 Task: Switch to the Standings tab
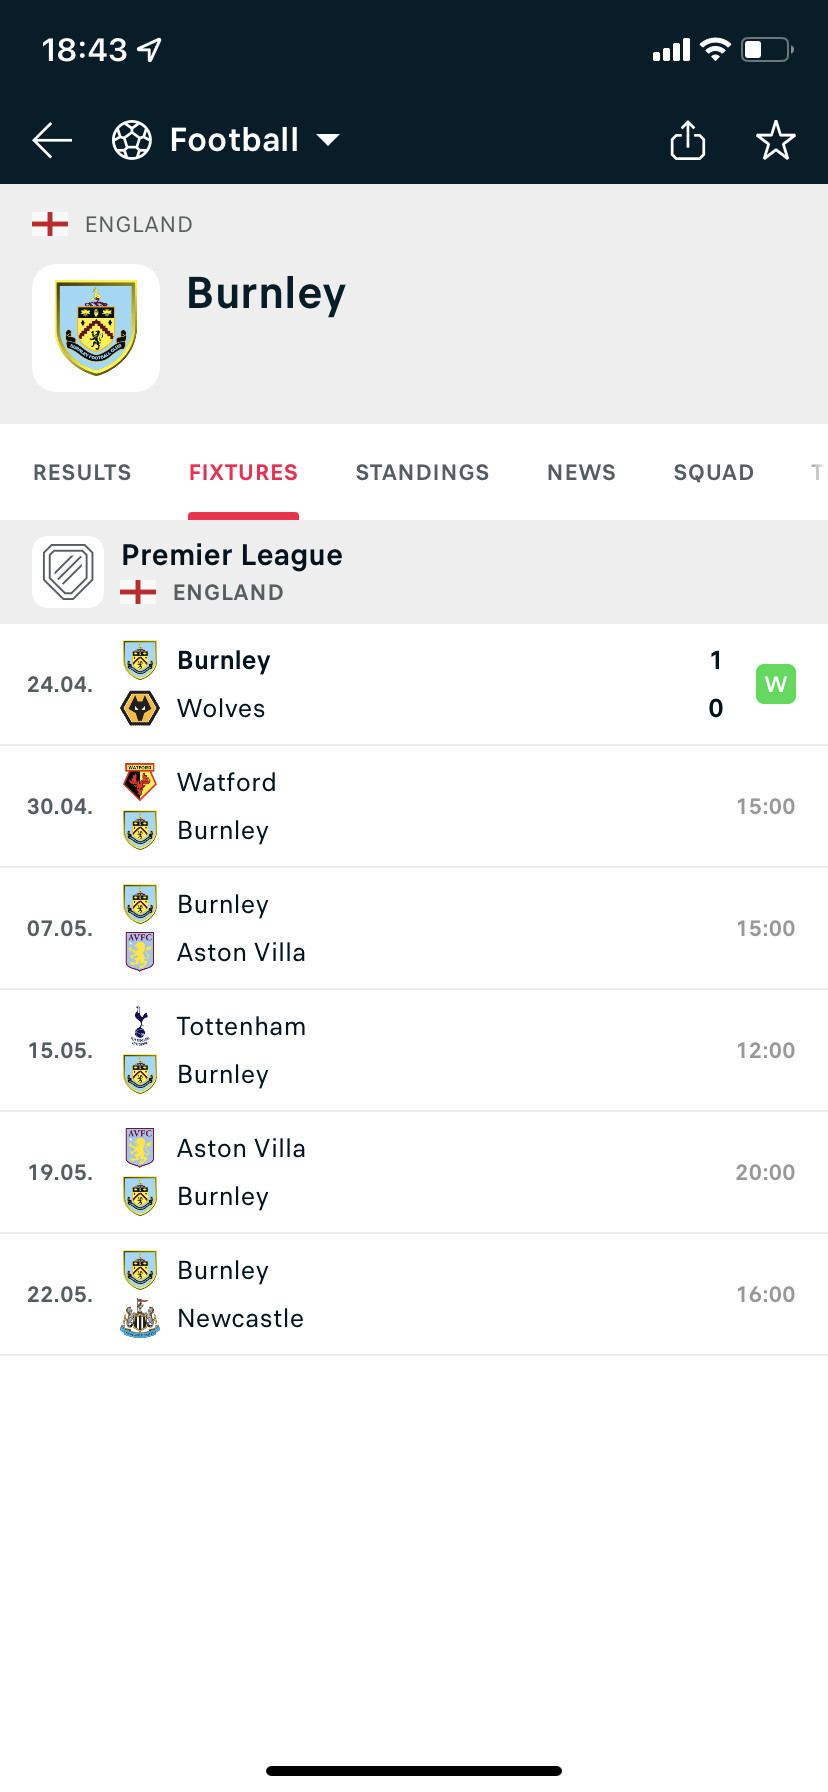(422, 472)
